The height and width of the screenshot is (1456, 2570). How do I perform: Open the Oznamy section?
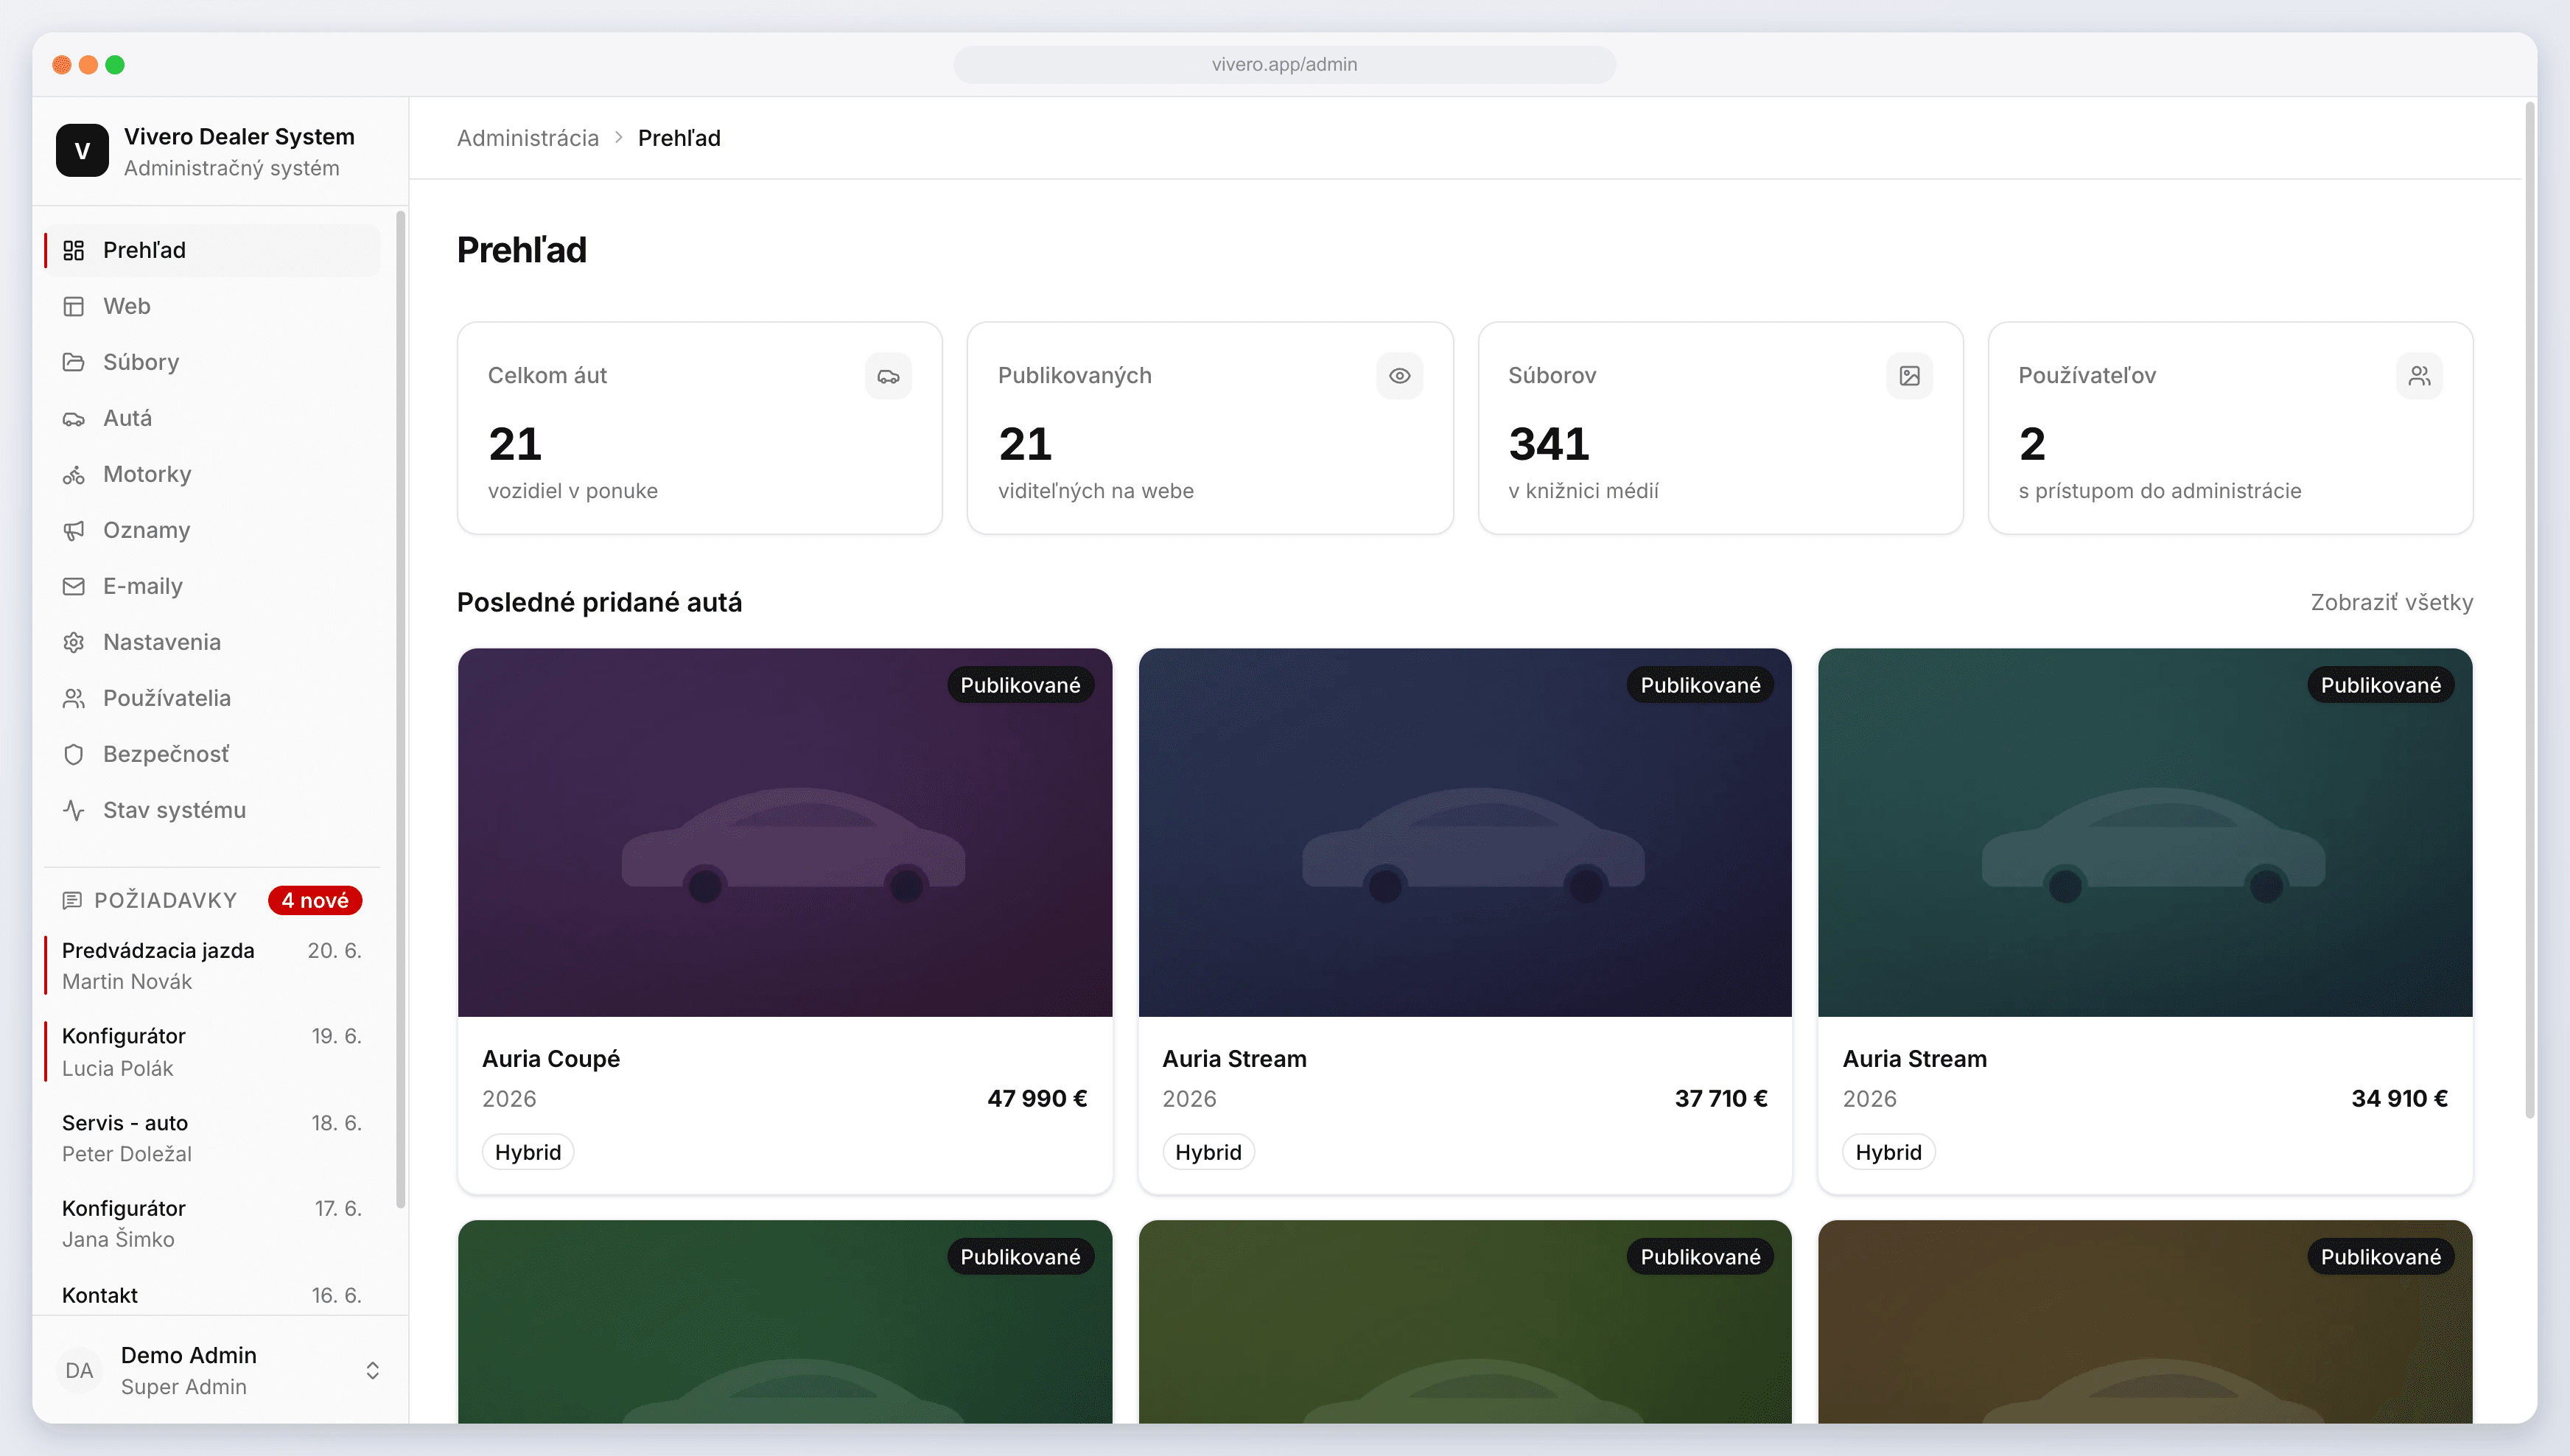[x=212, y=530]
